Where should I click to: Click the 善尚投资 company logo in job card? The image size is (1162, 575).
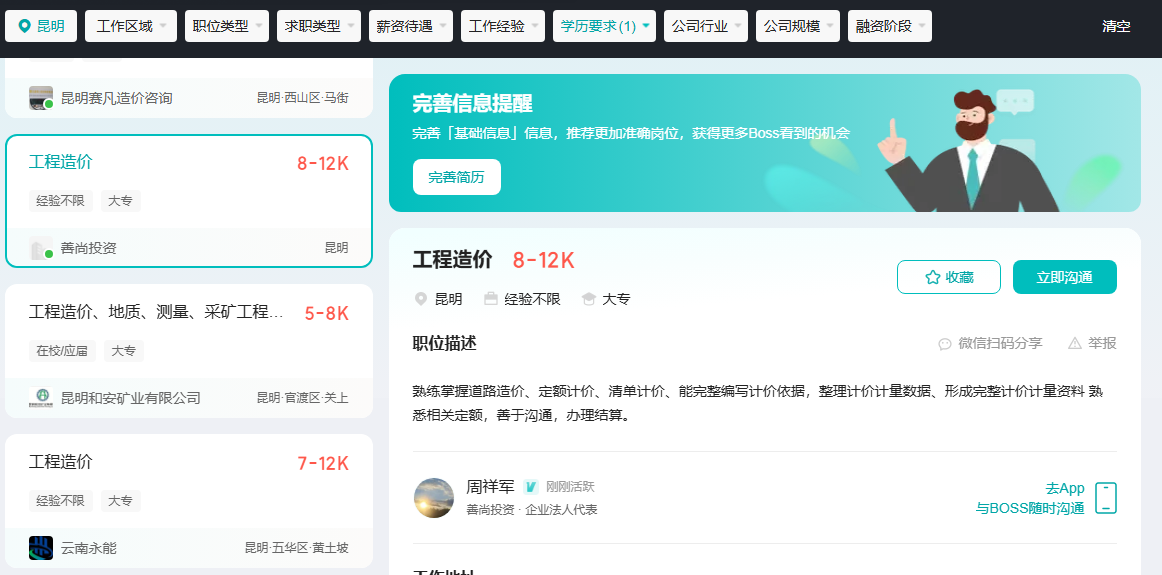point(41,248)
